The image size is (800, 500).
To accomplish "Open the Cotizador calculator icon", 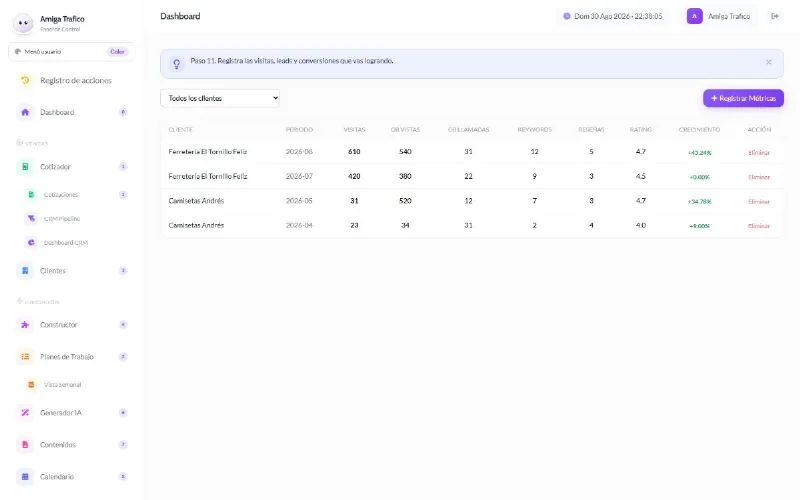I will pyautogui.click(x=25, y=166).
